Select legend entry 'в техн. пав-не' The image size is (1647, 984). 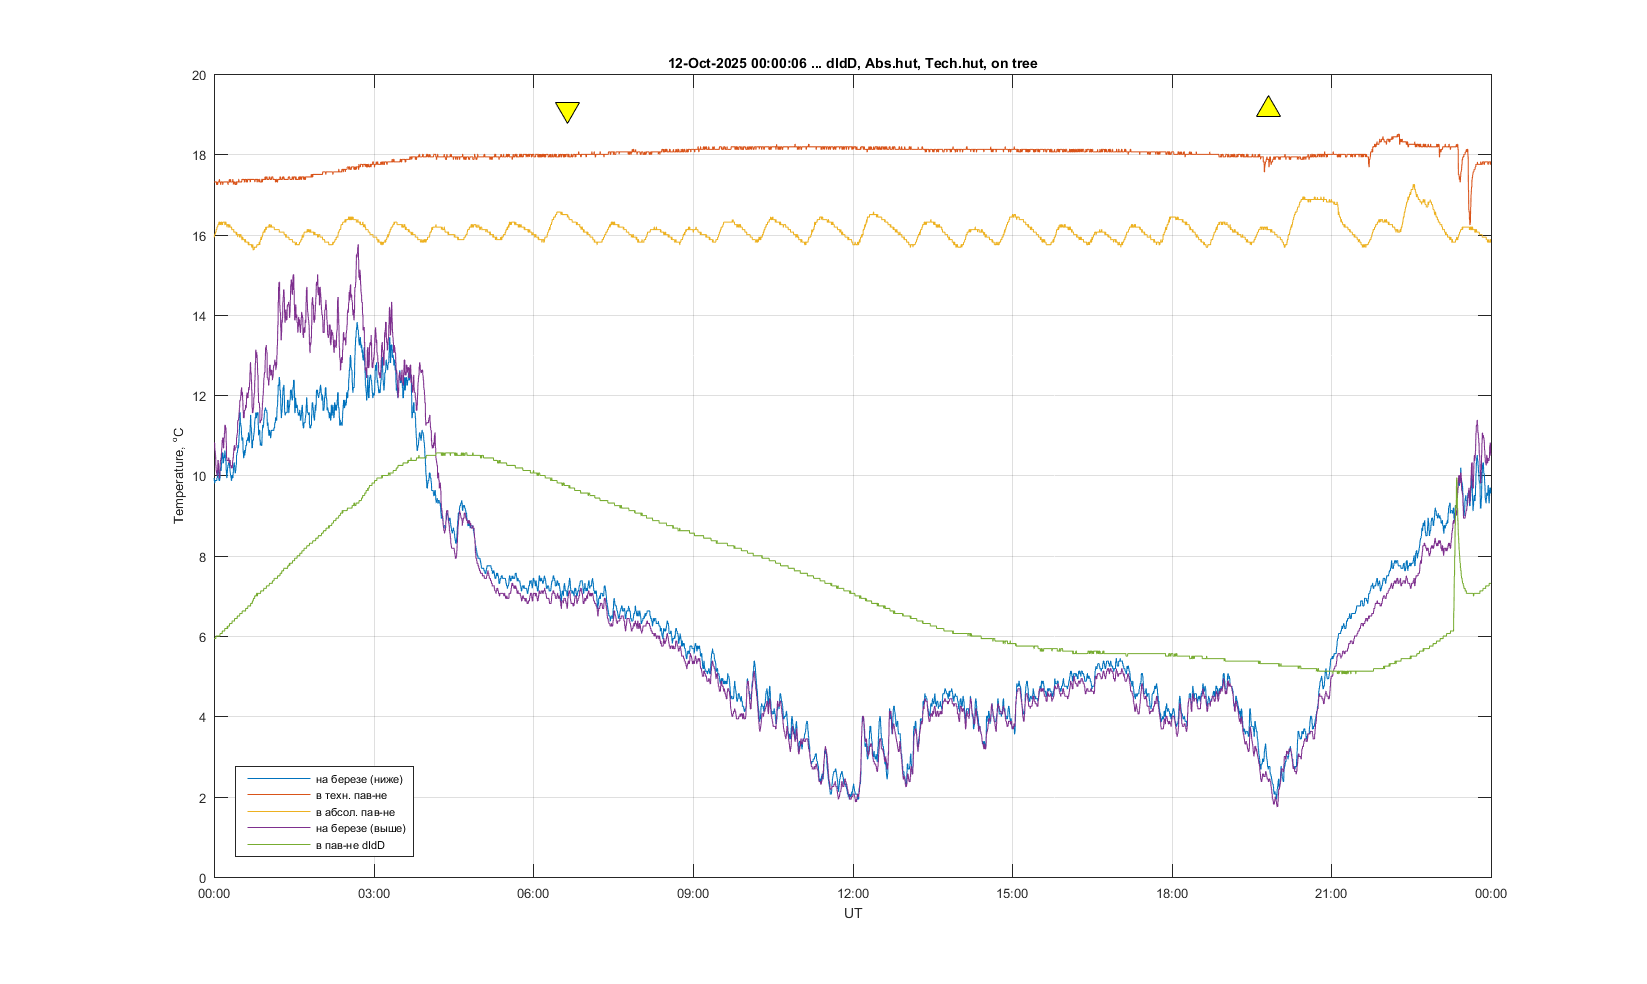351,796
